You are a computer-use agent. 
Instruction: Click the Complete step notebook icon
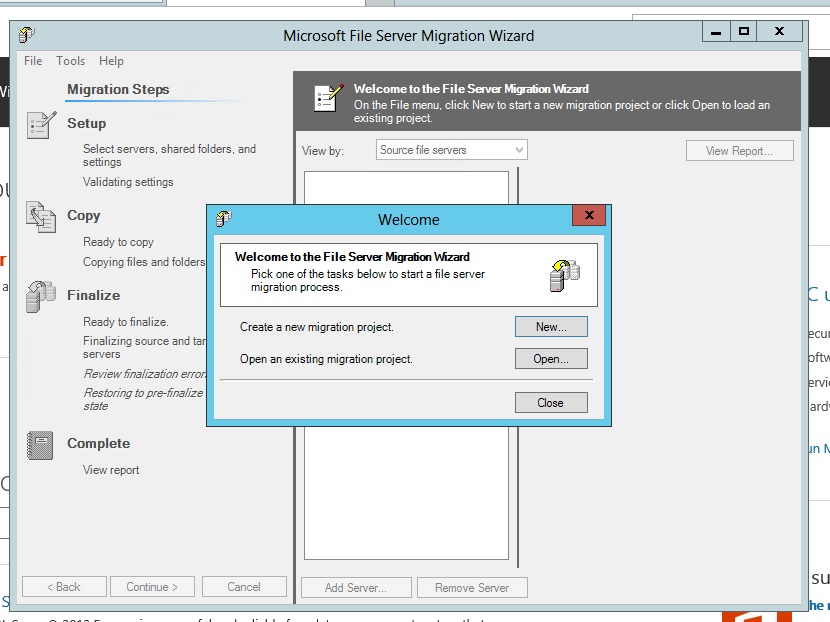[x=40, y=445]
